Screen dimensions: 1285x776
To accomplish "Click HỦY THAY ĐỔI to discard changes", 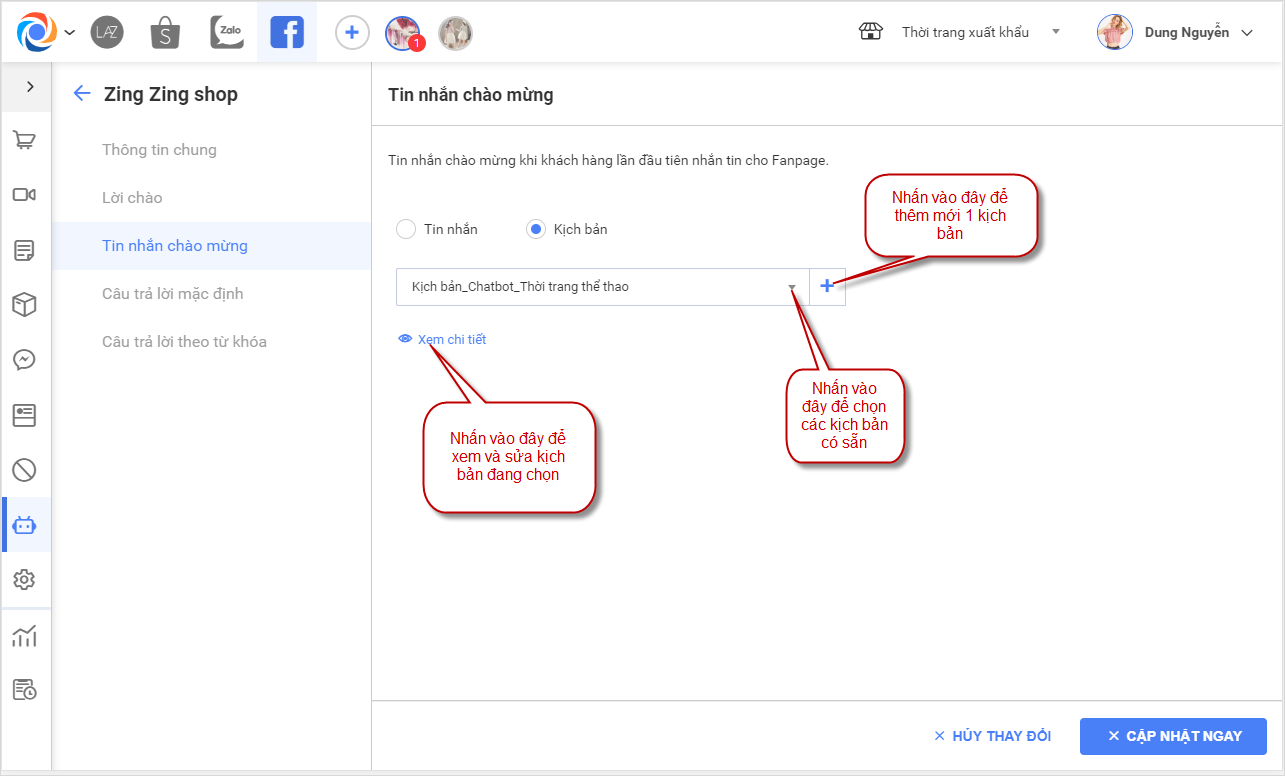I will point(992,736).
